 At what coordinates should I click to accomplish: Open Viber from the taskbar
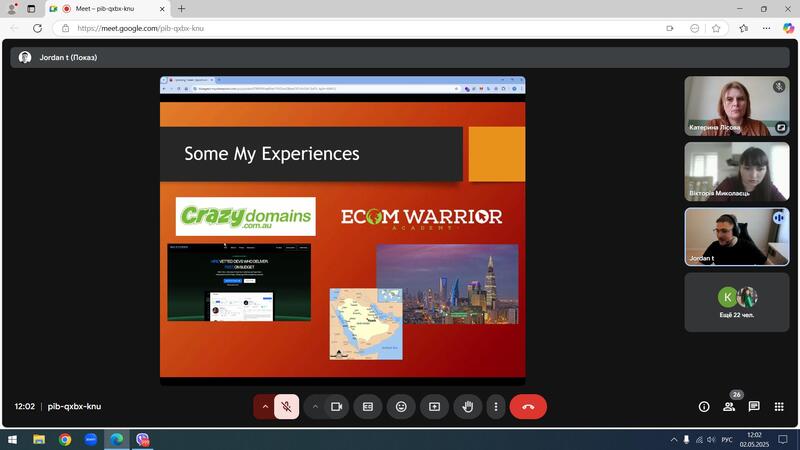tap(142, 439)
